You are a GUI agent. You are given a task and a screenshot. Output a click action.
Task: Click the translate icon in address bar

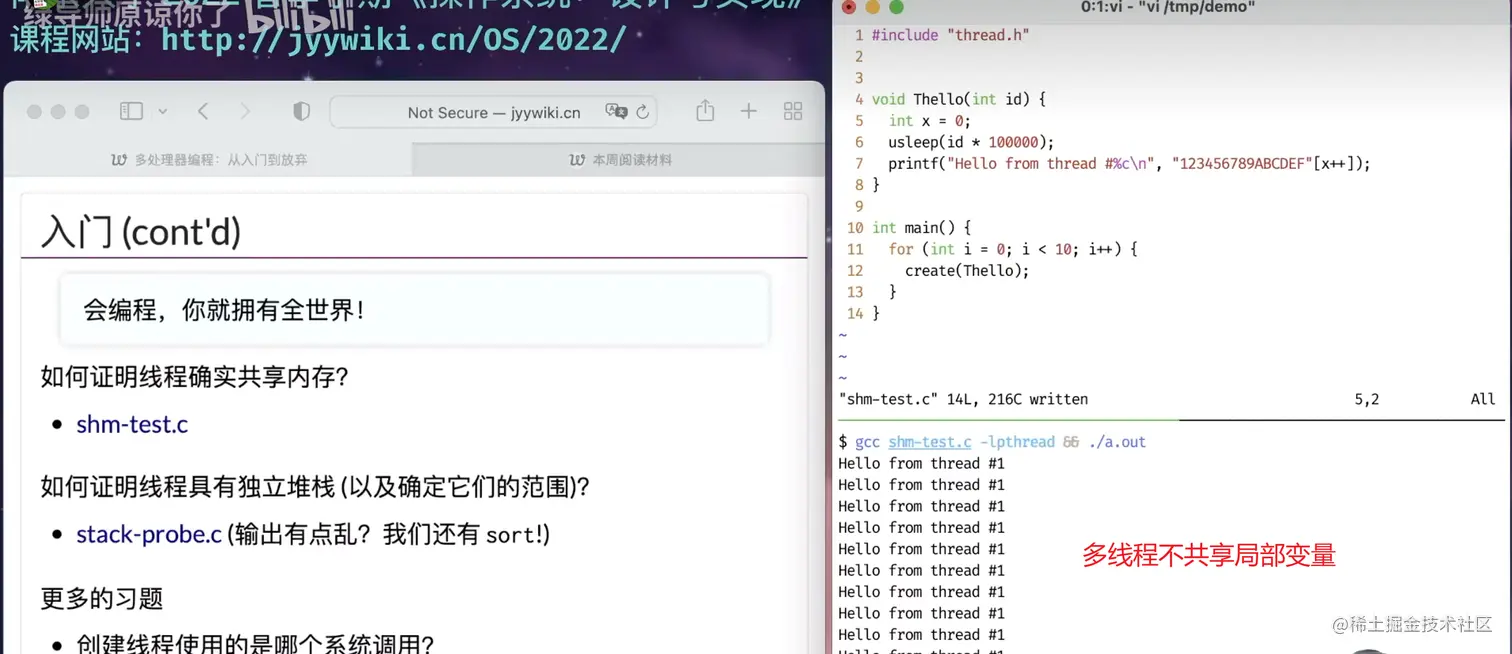(x=616, y=112)
